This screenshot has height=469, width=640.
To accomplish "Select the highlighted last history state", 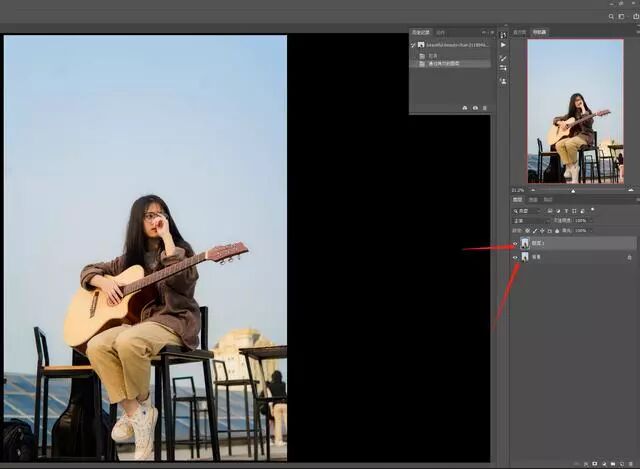I will coord(450,64).
